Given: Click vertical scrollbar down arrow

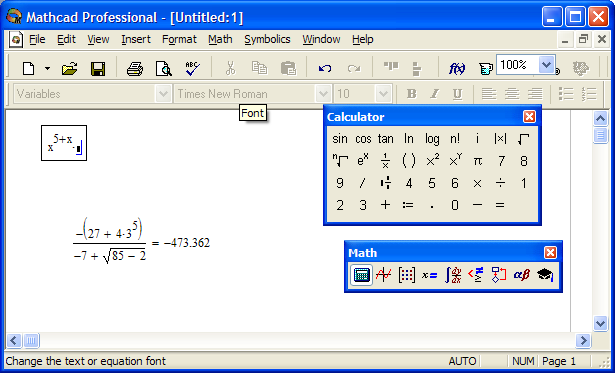Looking at the screenshot, I should coord(600,324).
